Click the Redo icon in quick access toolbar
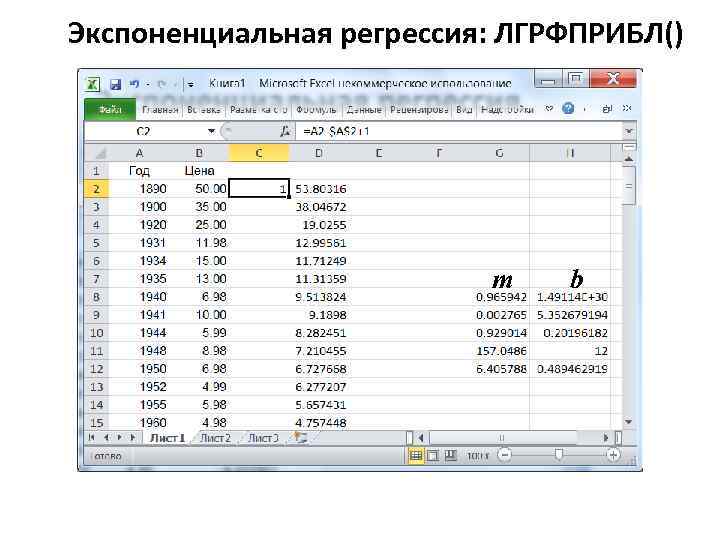The width and height of the screenshot is (720, 540). tap(162, 84)
